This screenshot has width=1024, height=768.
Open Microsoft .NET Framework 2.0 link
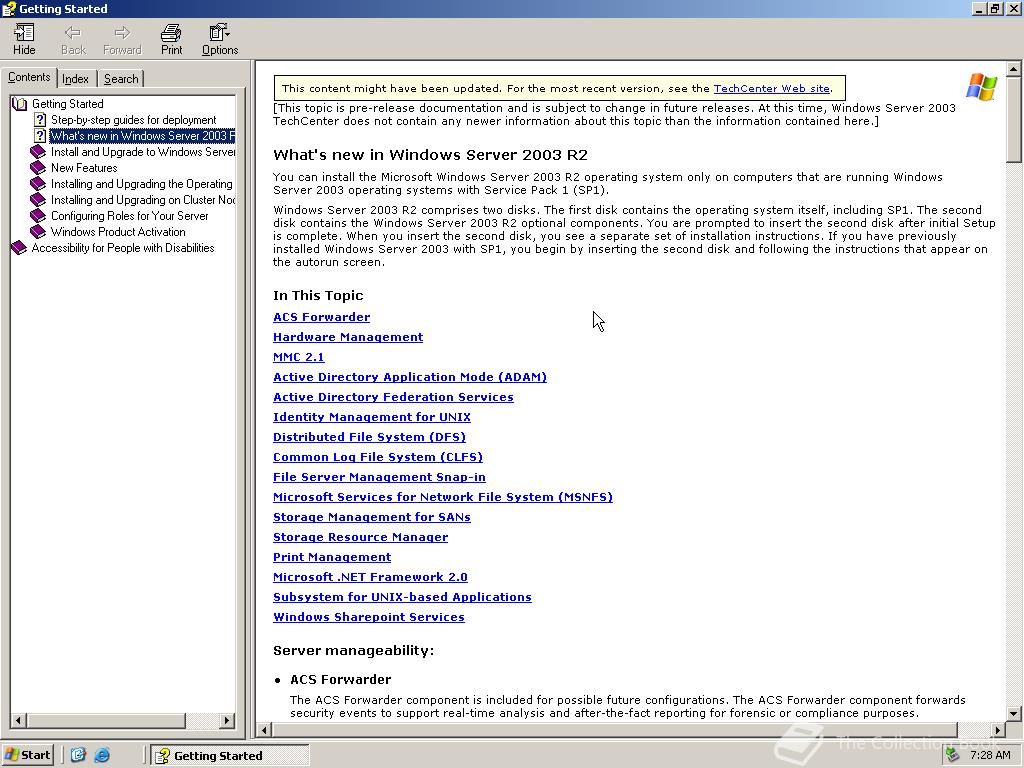tap(370, 577)
